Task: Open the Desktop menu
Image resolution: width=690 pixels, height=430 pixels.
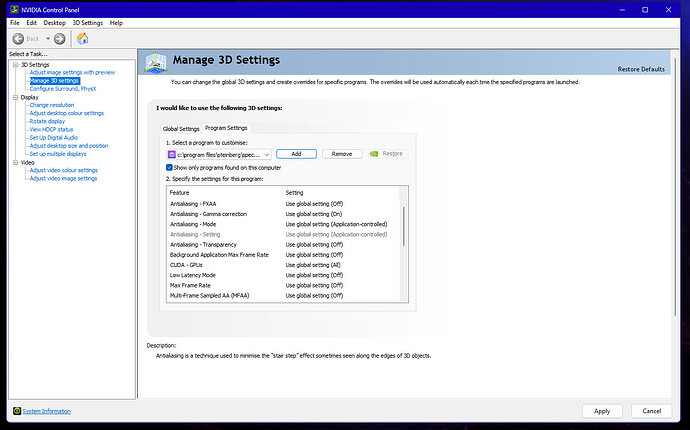Action: (x=55, y=23)
